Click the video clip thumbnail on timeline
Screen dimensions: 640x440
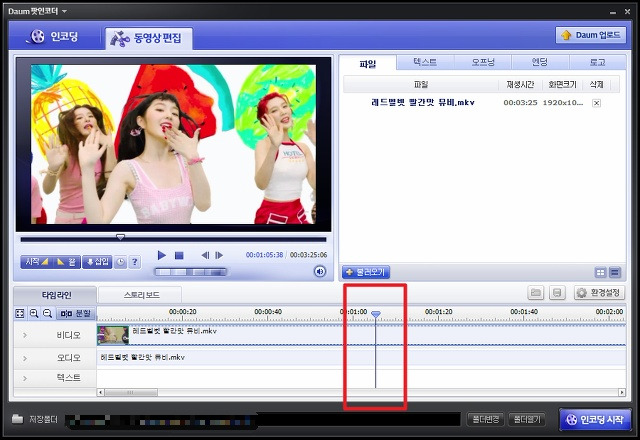[x=113, y=335]
